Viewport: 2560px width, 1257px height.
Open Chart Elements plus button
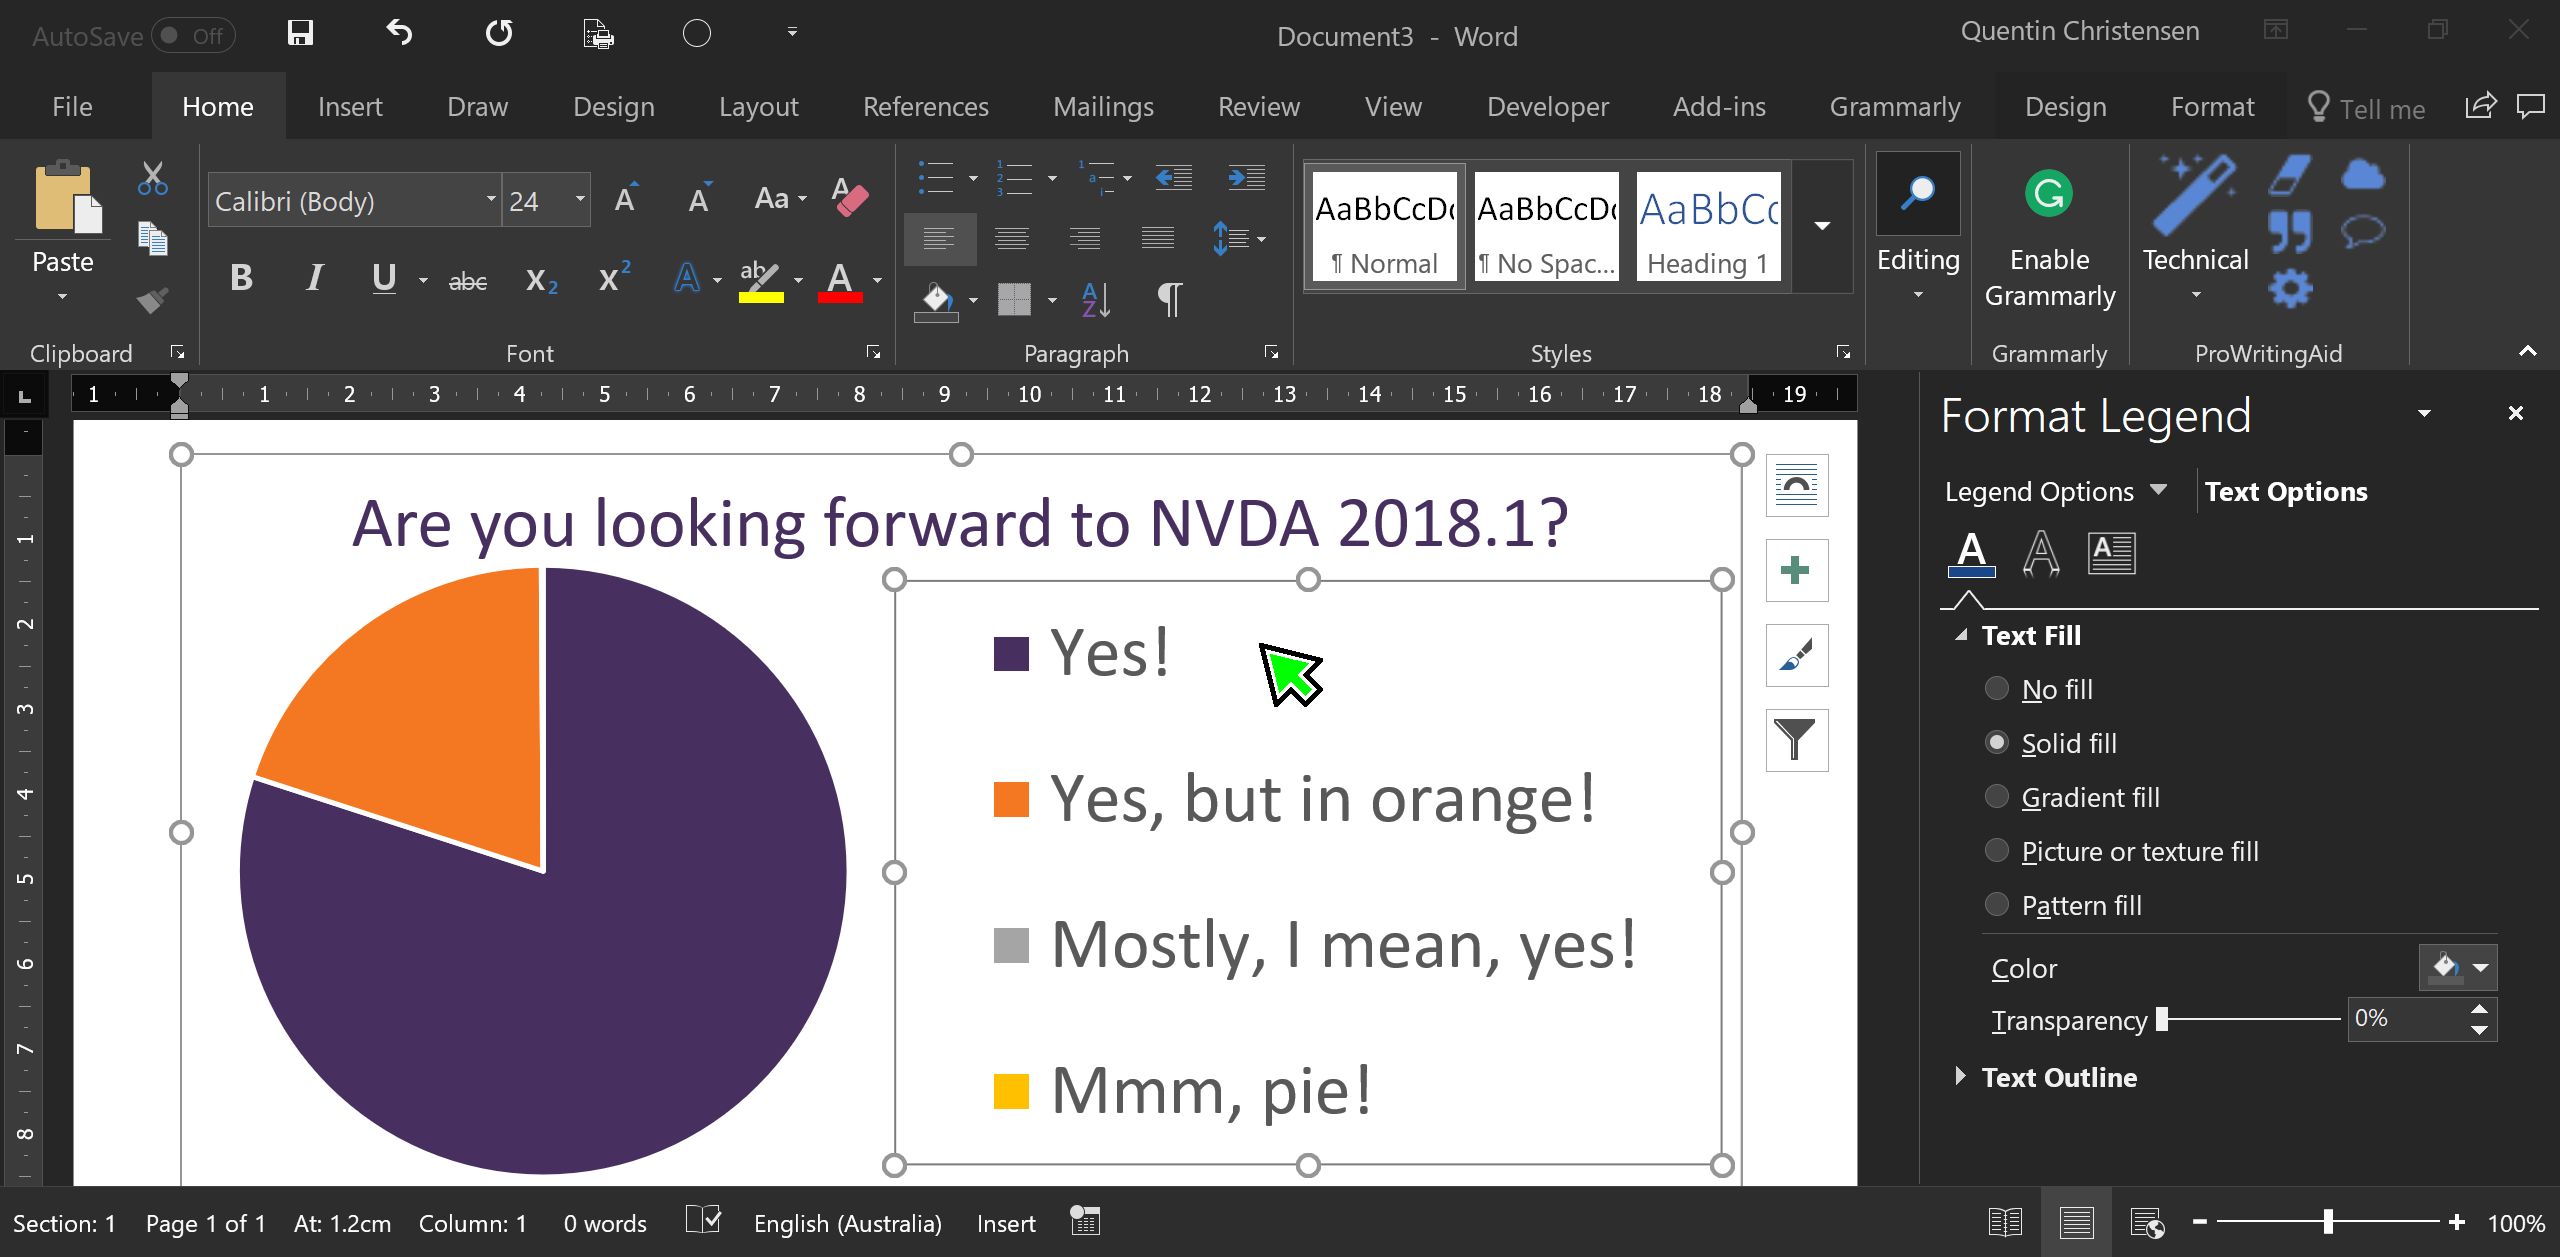coord(1797,571)
